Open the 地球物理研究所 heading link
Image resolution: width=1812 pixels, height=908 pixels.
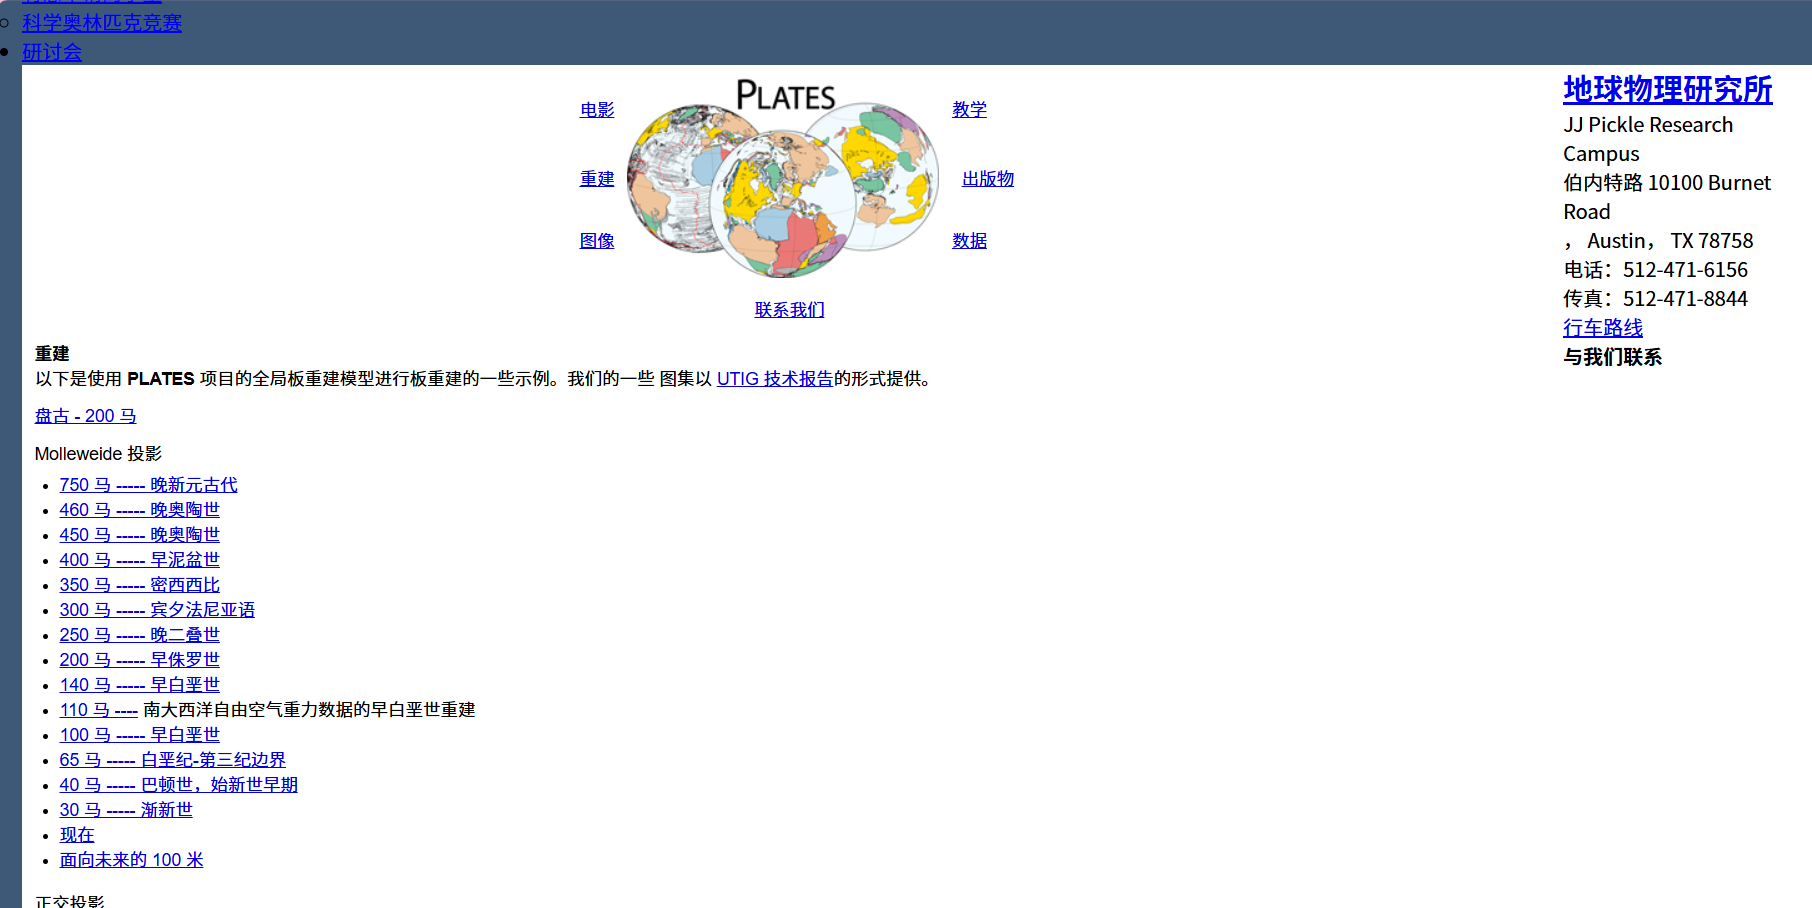[1667, 90]
